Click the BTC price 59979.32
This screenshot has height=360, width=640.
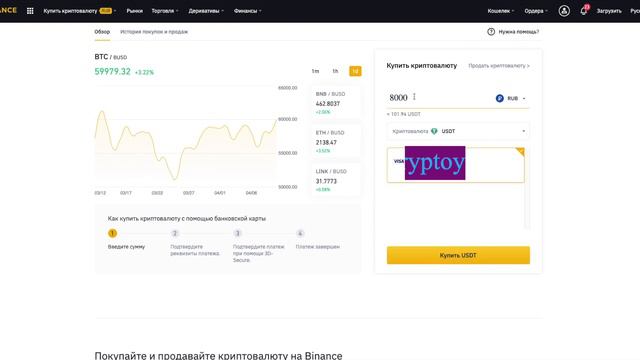113,71
